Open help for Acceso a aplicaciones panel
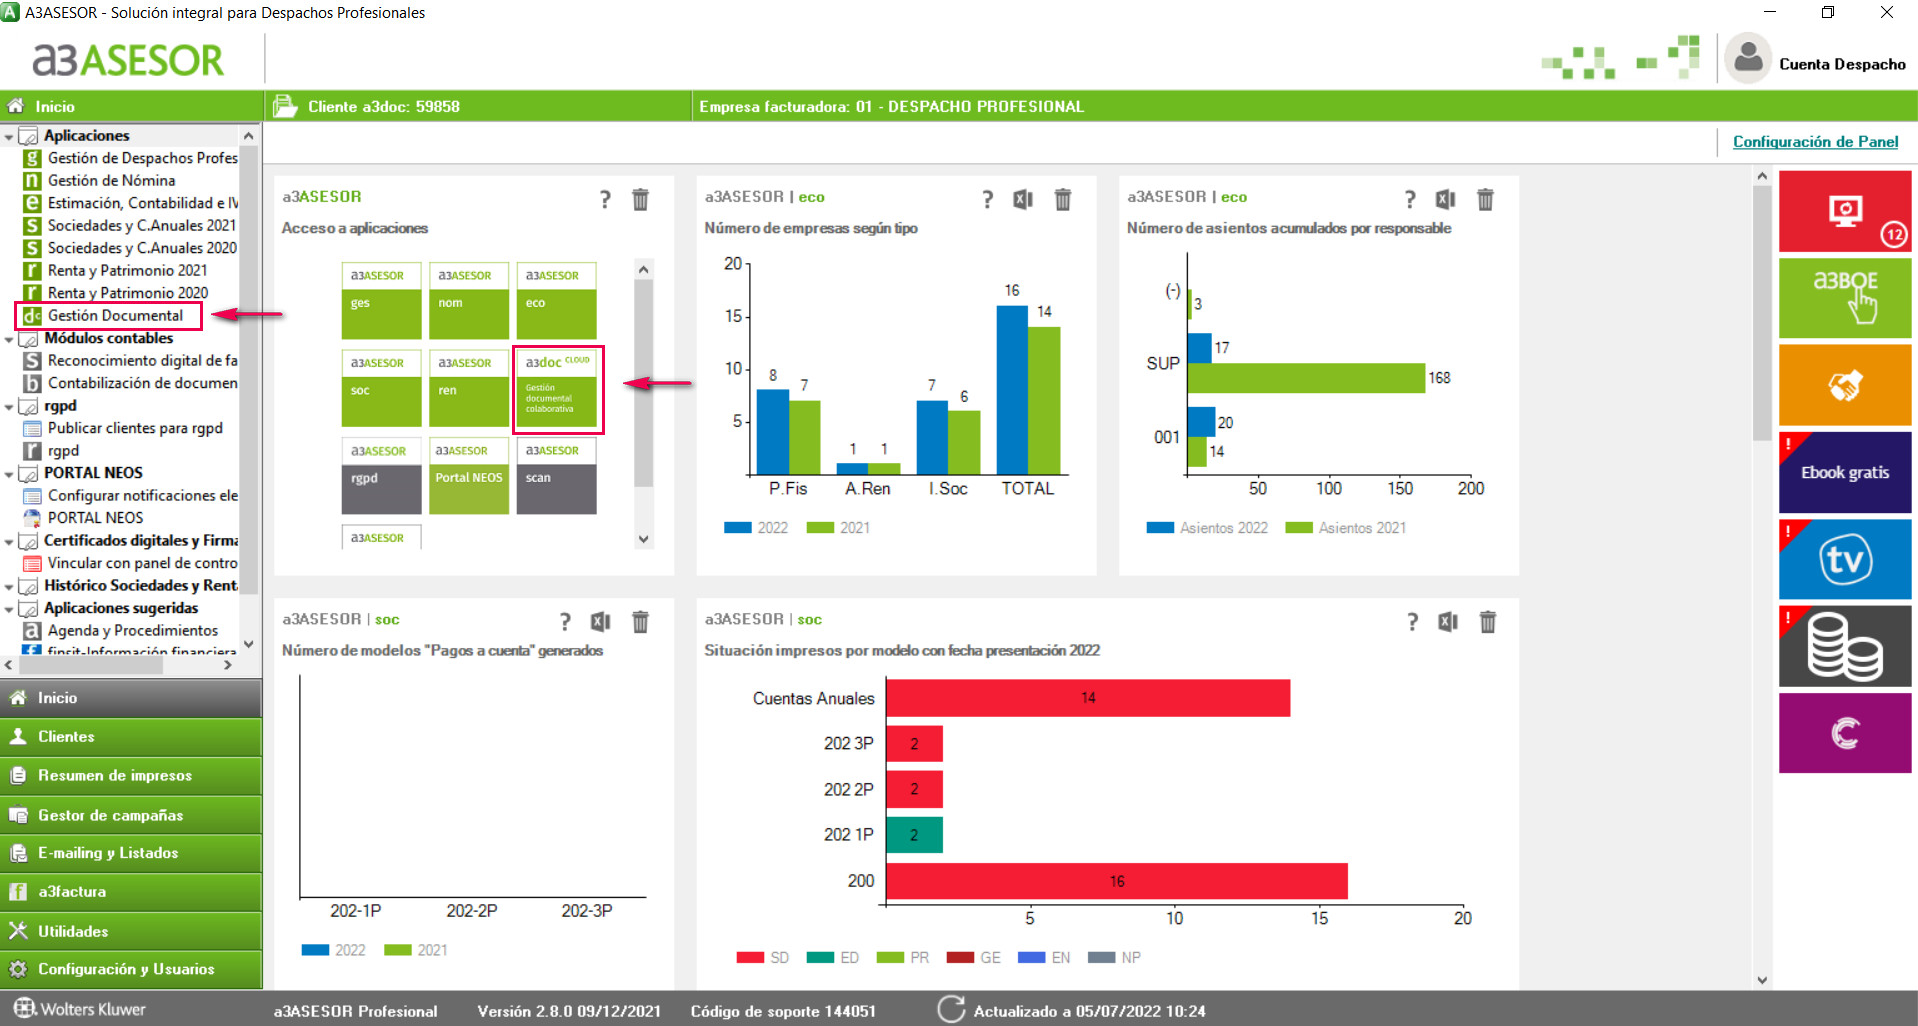Screen dimensions: 1918x1026 605,199
